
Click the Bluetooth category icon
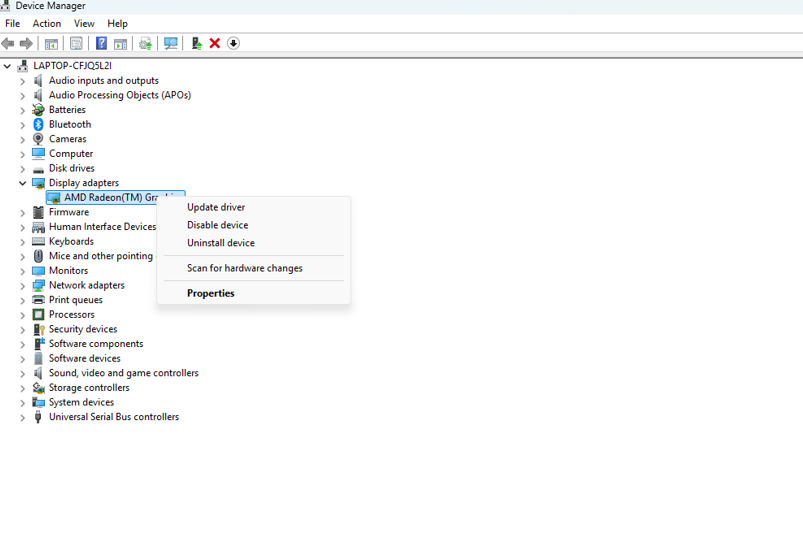[38, 124]
